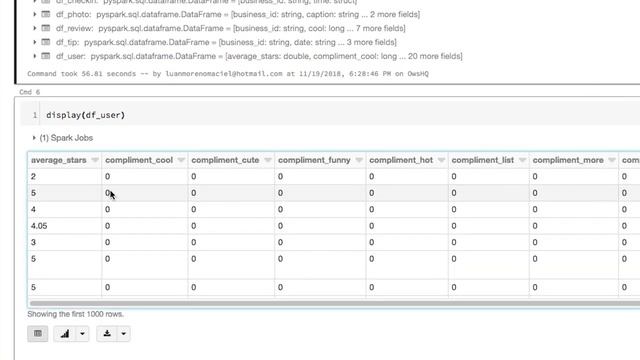Click the display(df_user) code line
Screen dimensions: 640x360
[x=85, y=115]
